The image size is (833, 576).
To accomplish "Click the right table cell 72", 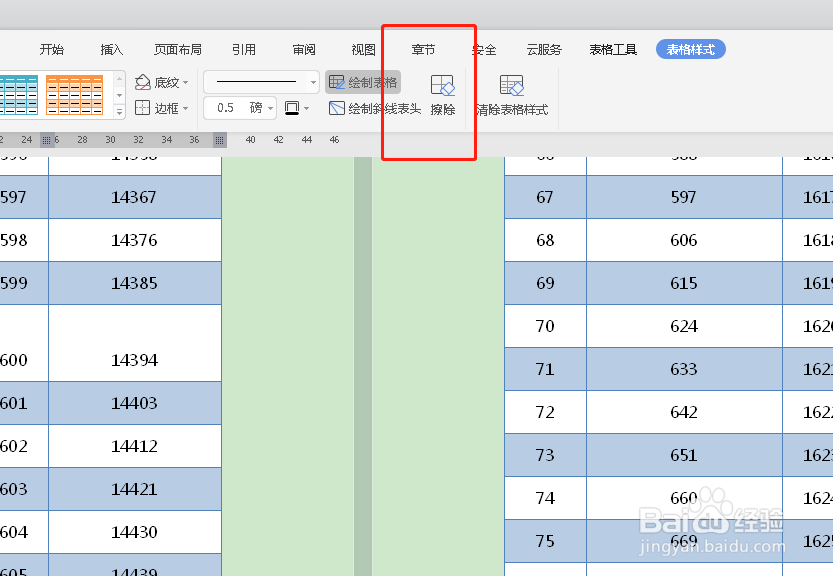I will [545, 412].
